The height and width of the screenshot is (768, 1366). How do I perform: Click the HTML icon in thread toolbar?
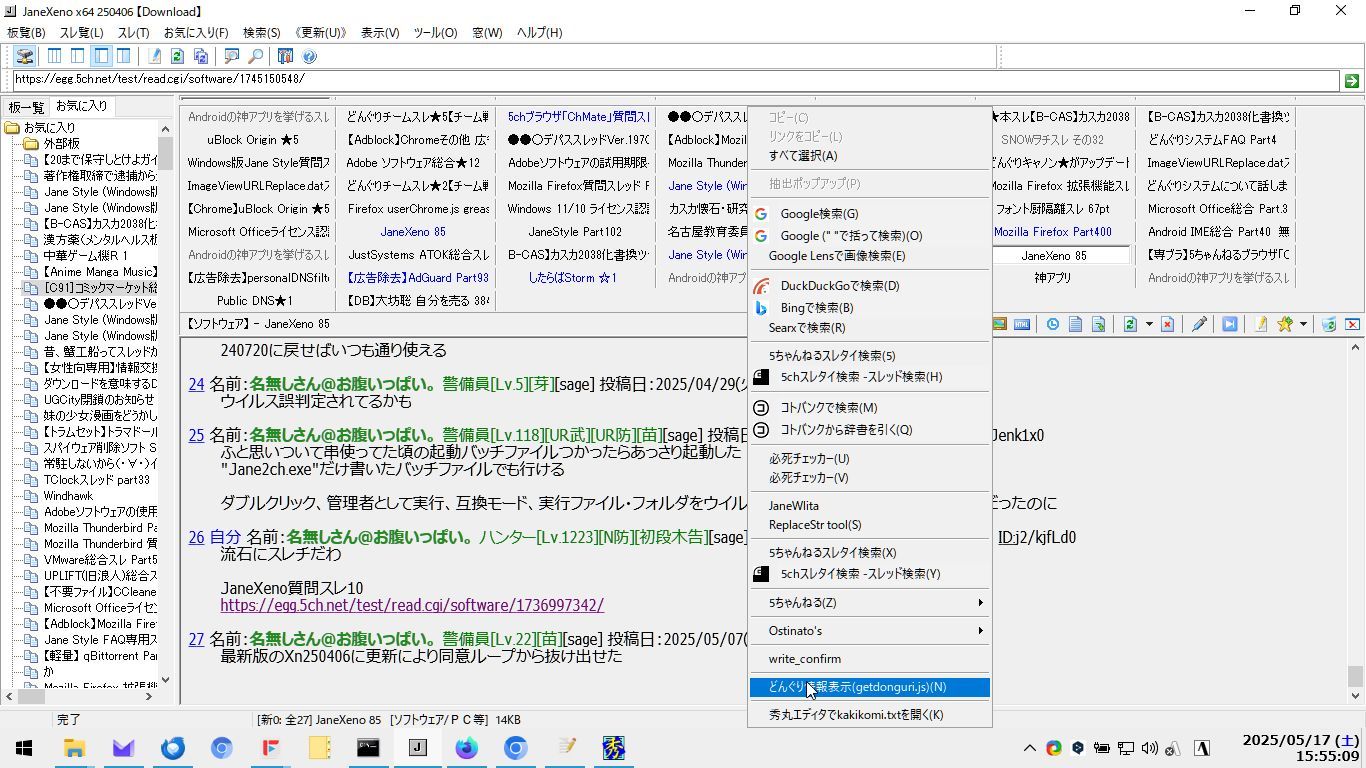1022,324
